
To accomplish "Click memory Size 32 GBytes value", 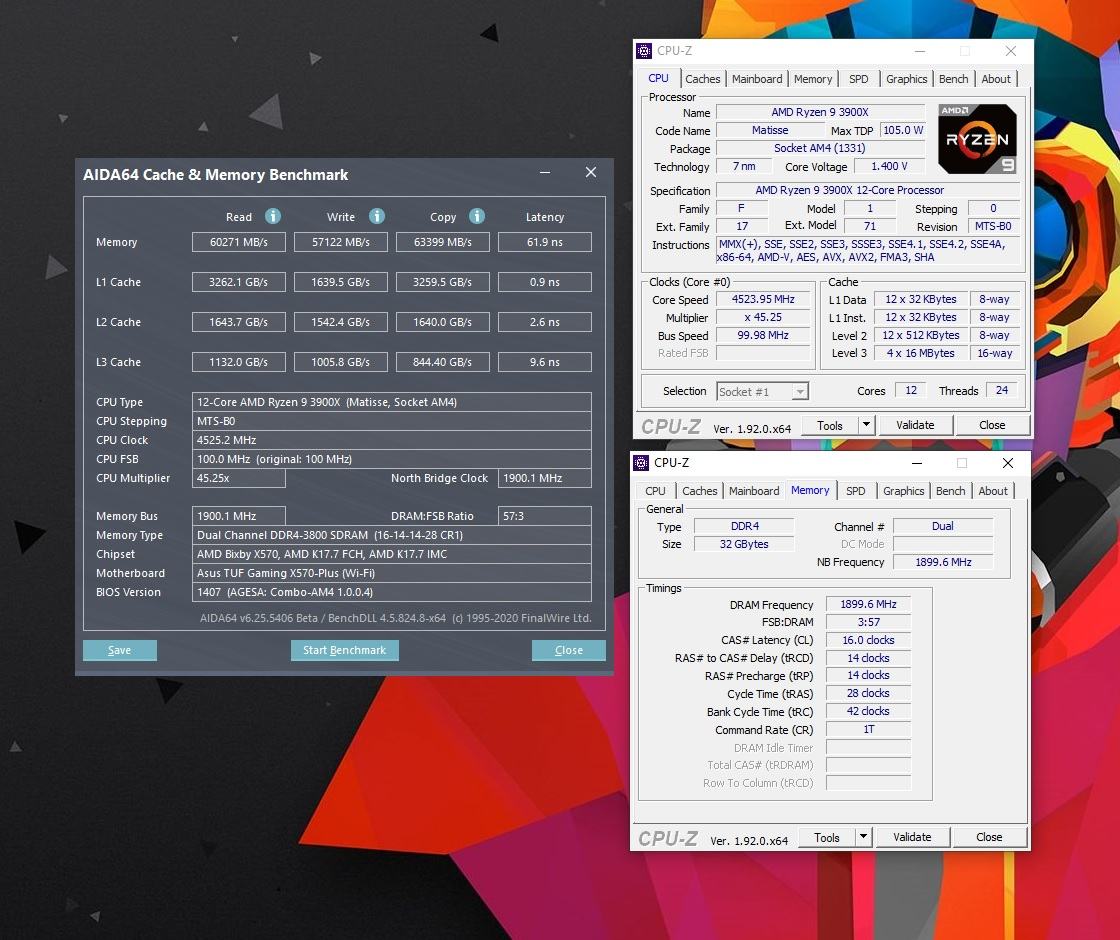I will (x=744, y=544).
